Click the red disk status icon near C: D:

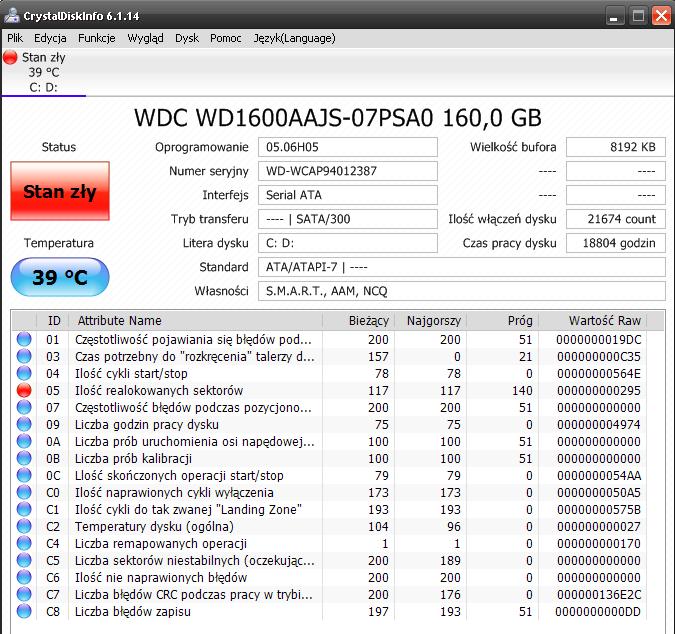pyautogui.click(x=10, y=57)
